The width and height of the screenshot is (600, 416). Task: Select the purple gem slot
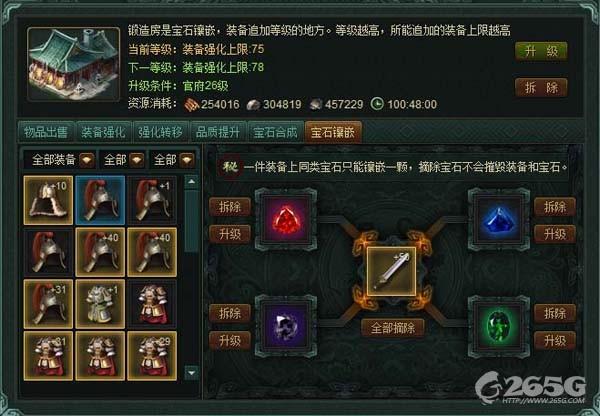[286, 326]
